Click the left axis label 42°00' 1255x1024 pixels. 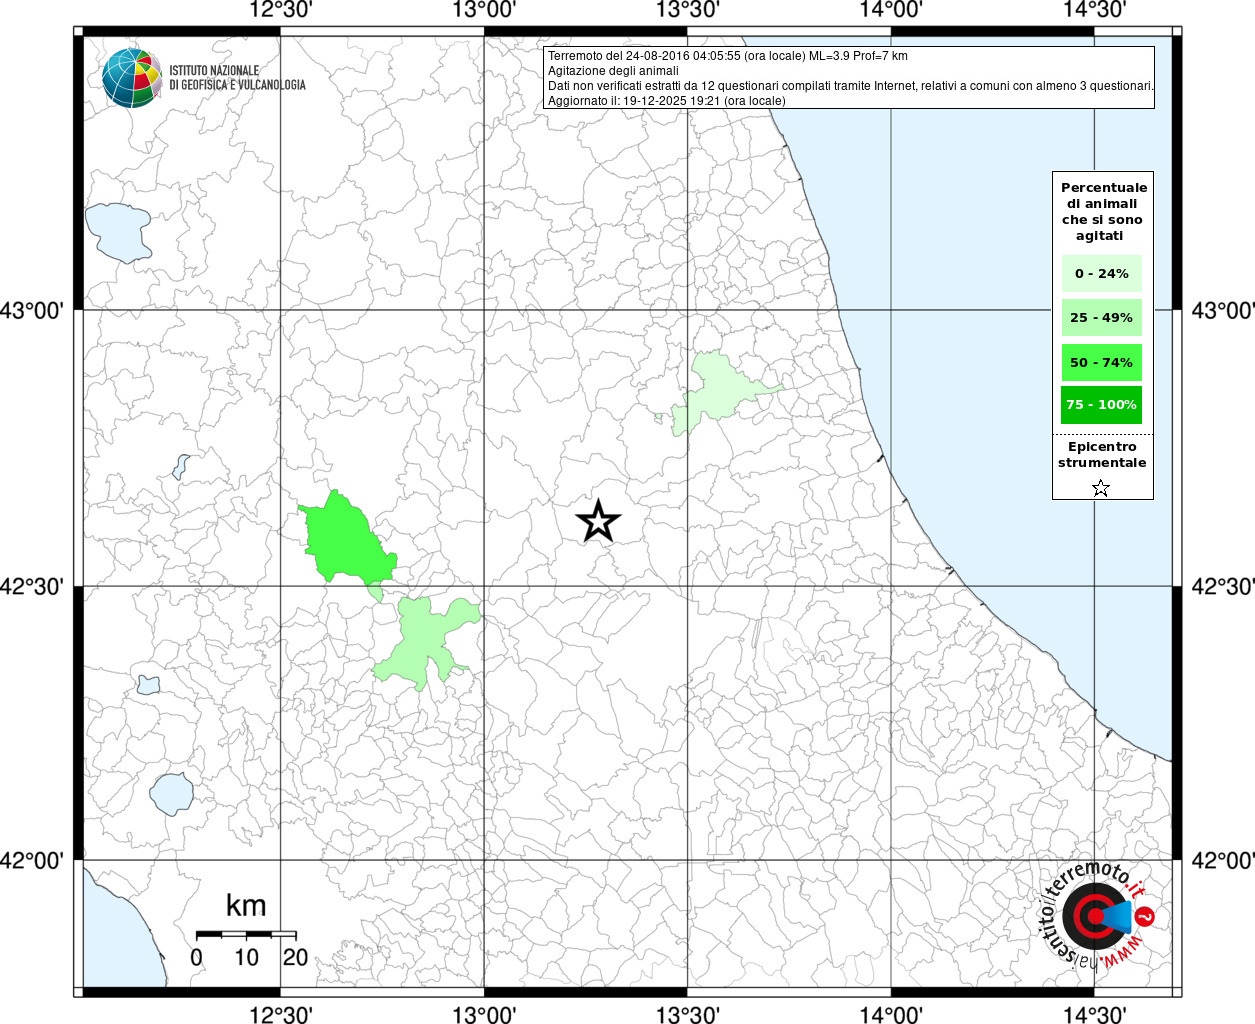click(32, 861)
